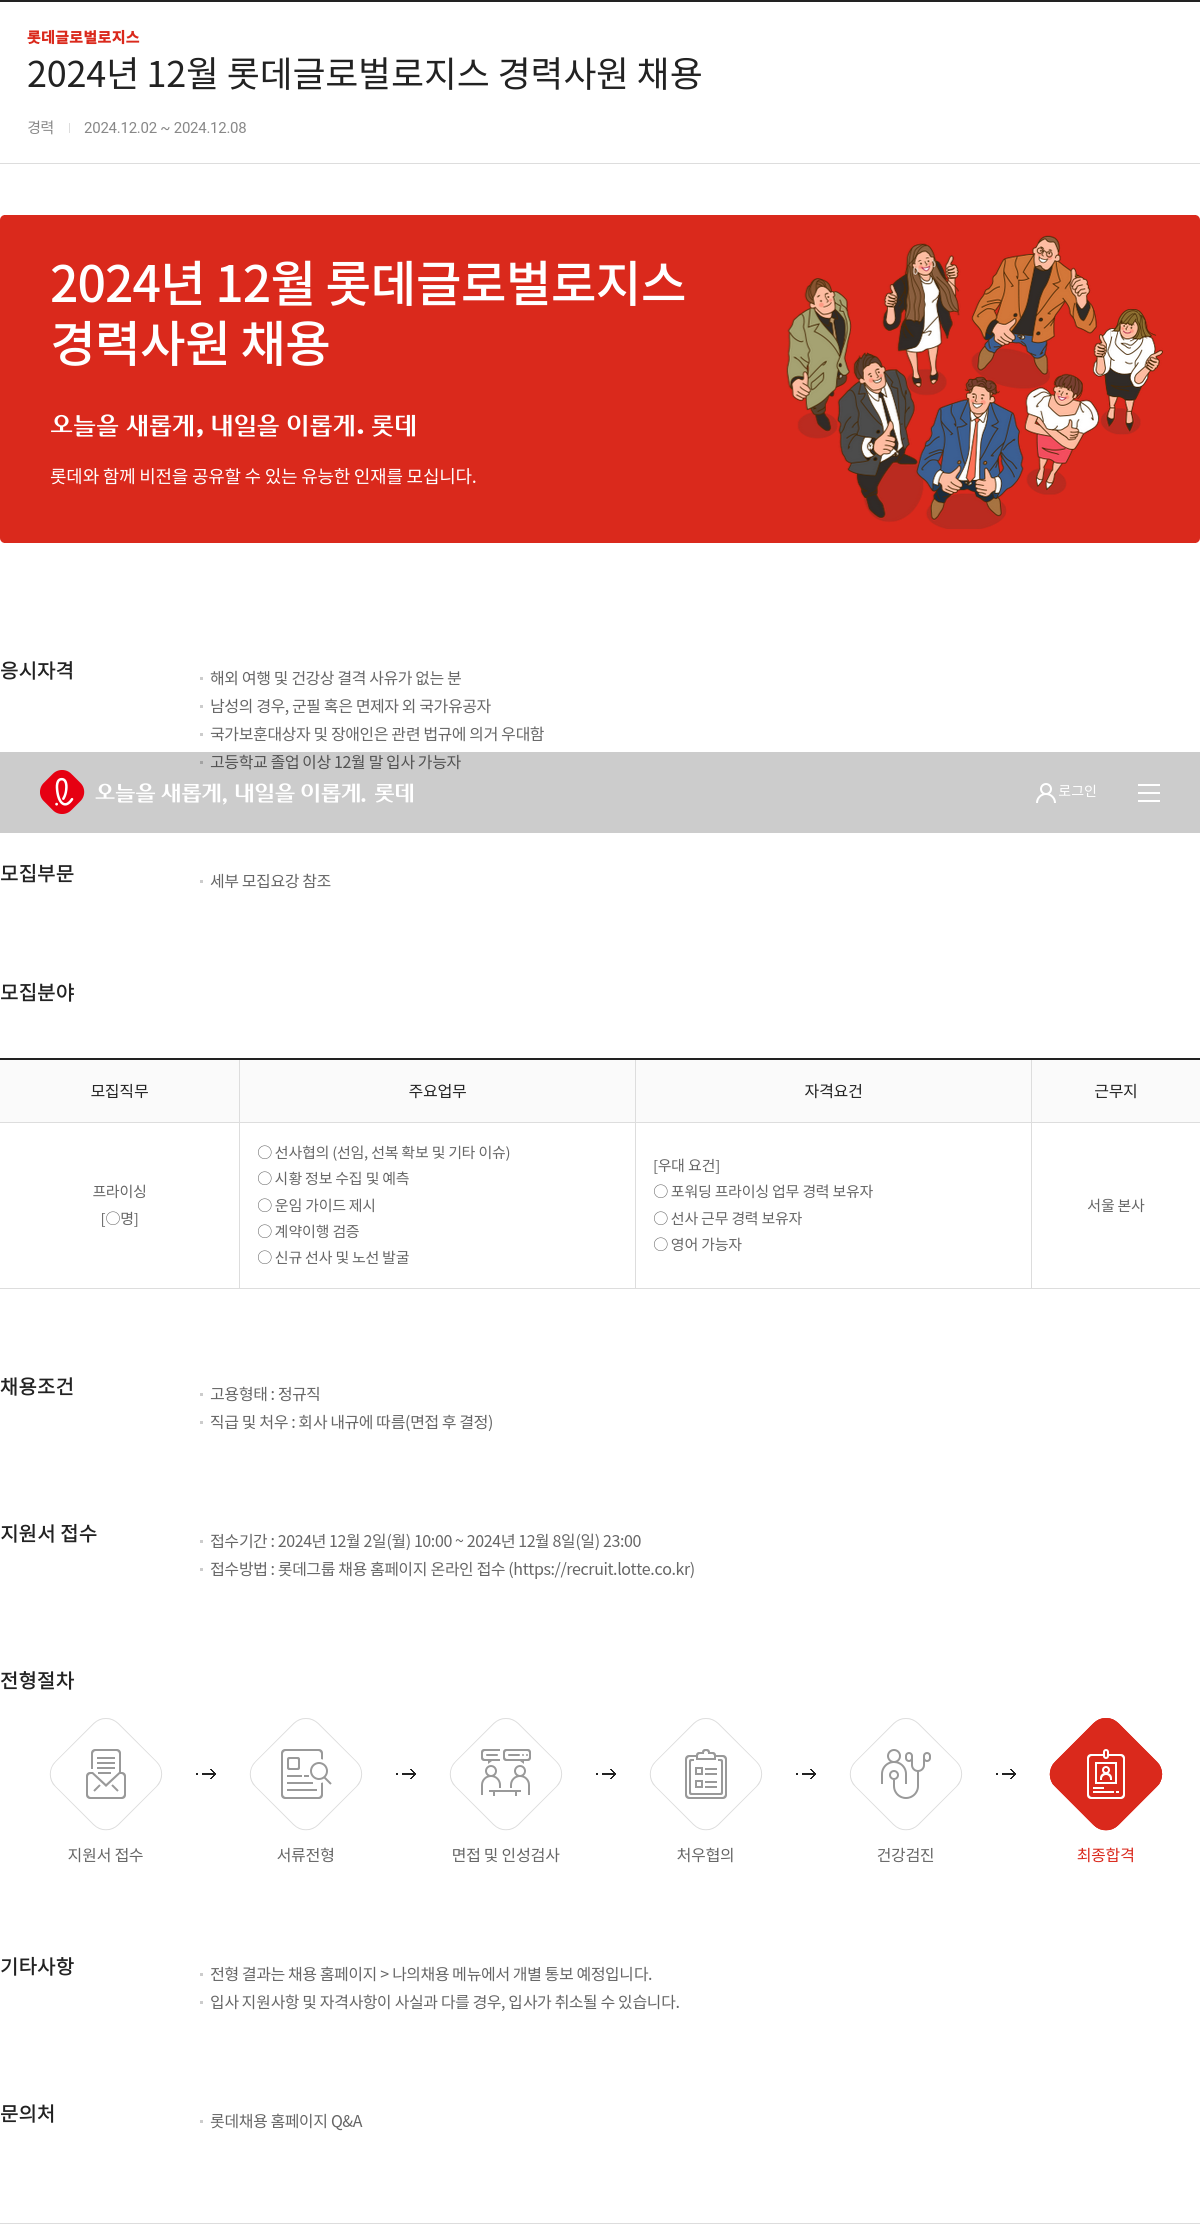Click the 처우협의 clipboard icon
Image resolution: width=1200 pixels, height=2225 pixels.
tap(706, 1774)
